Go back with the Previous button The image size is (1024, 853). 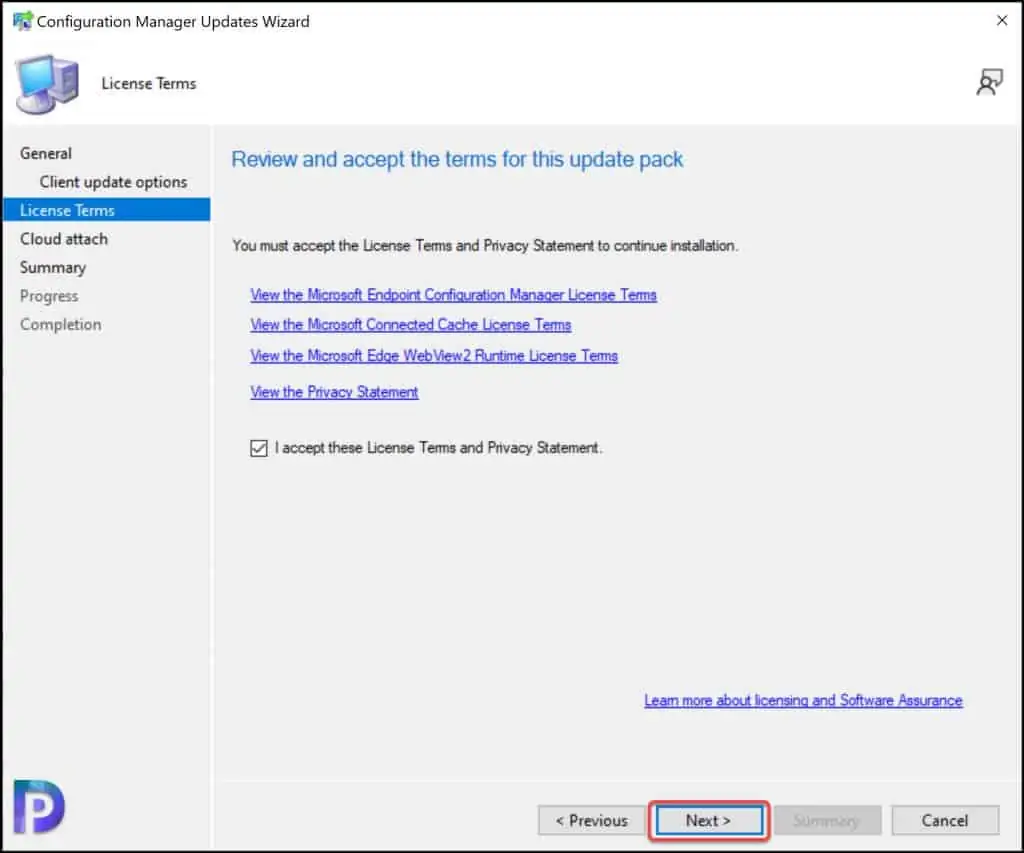(592, 820)
